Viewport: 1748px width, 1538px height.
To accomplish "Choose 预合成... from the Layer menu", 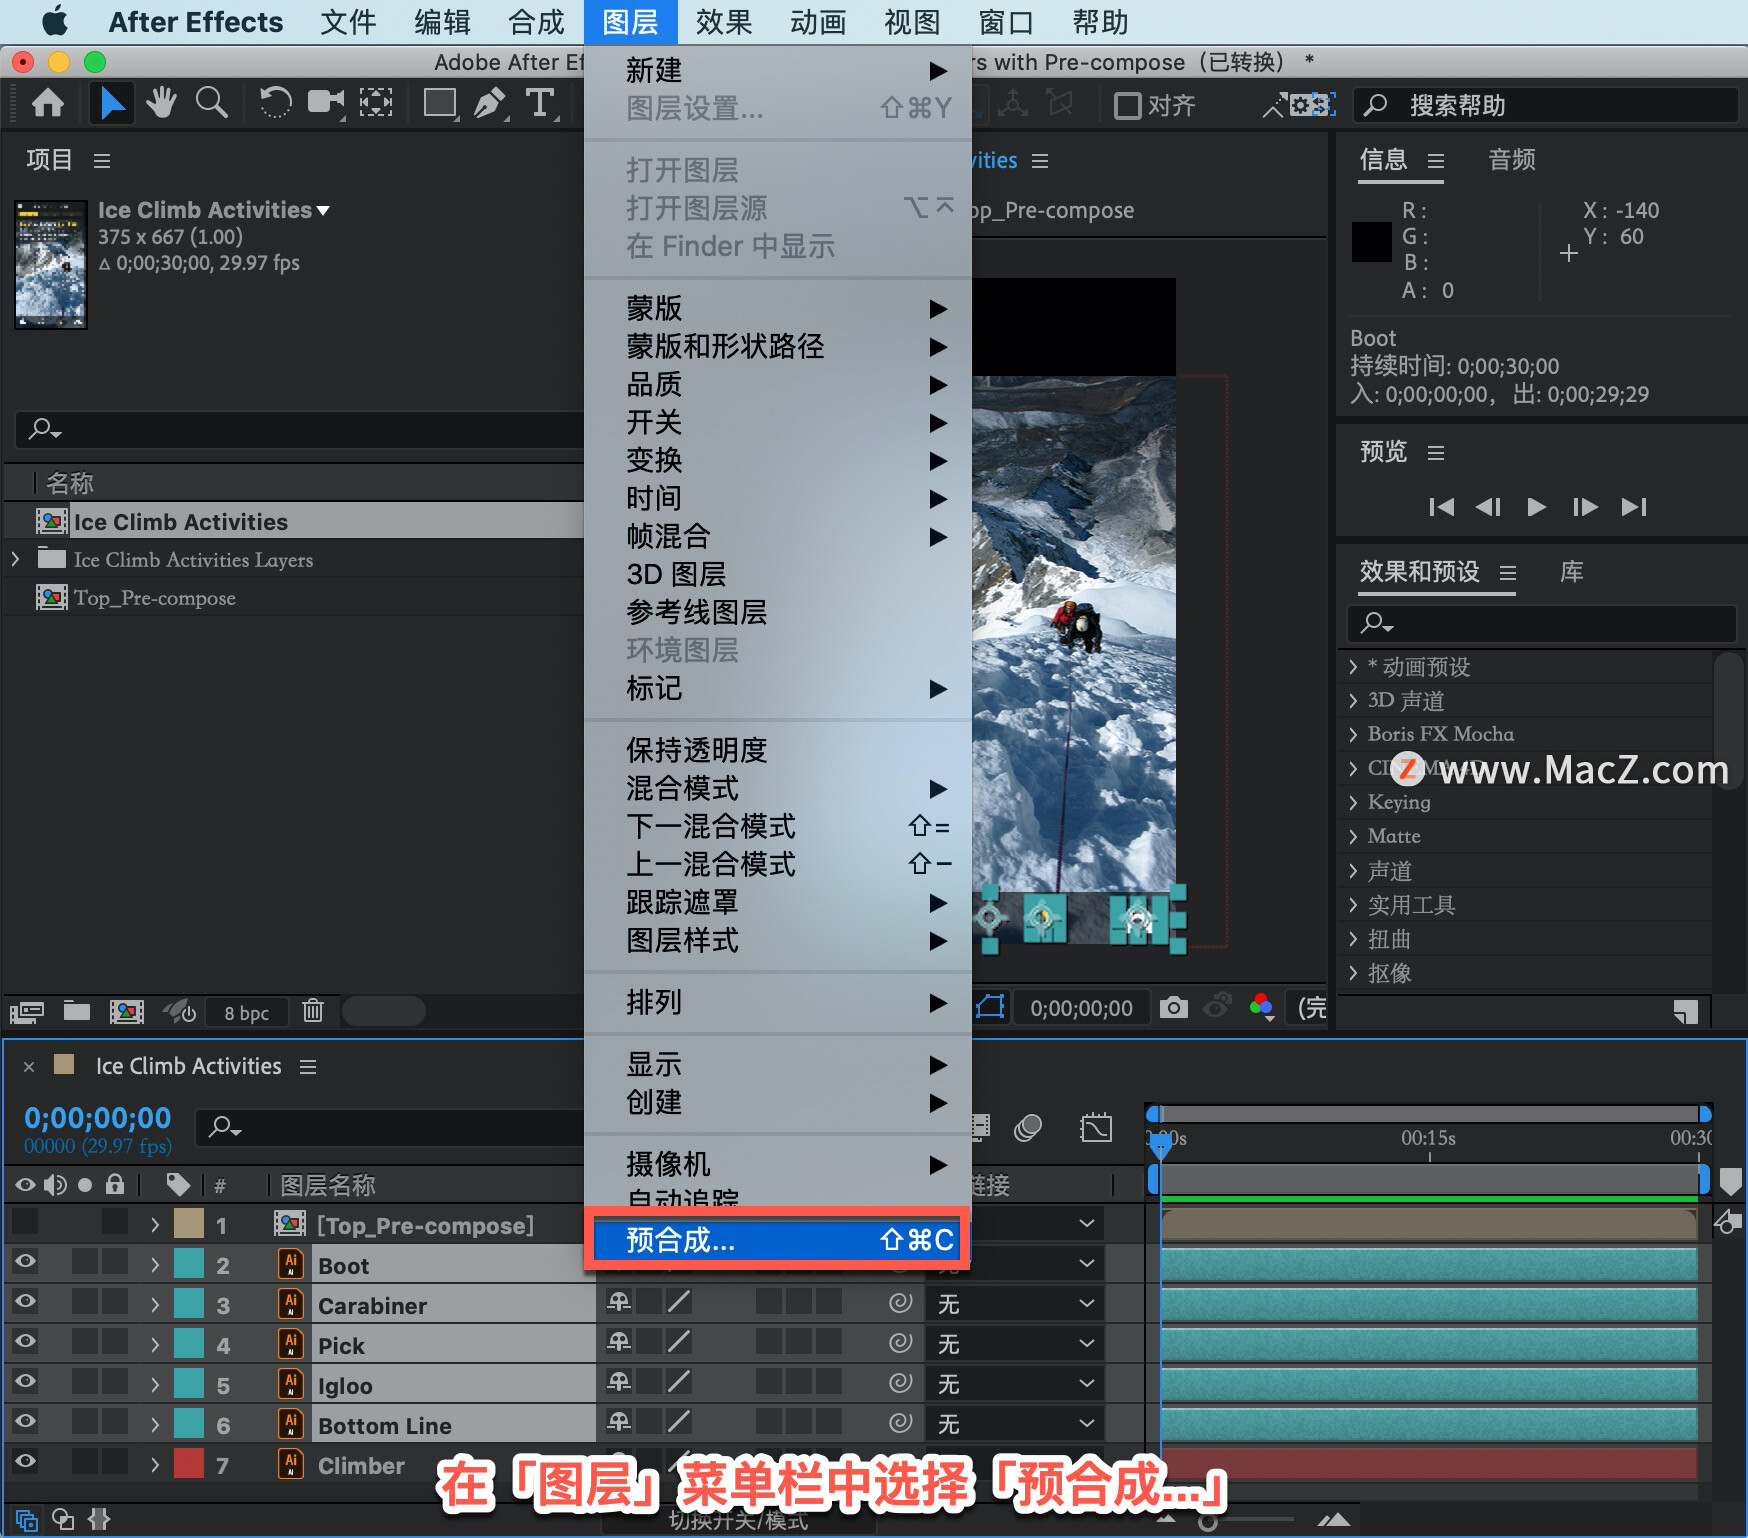I will coord(778,1241).
